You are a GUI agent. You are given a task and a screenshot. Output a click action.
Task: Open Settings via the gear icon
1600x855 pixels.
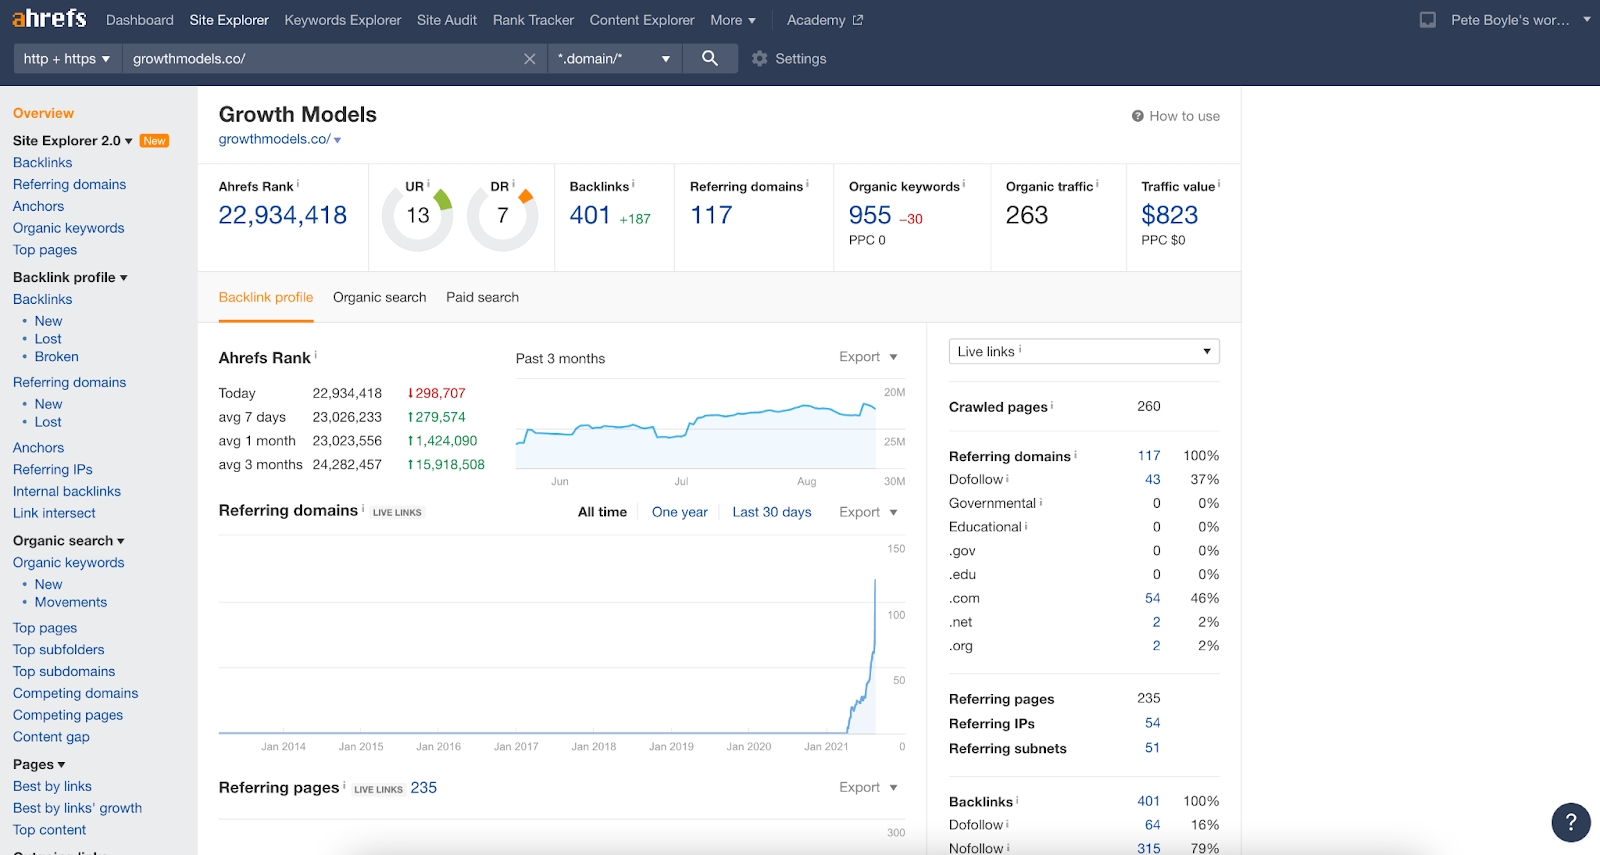[x=760, y=59]
